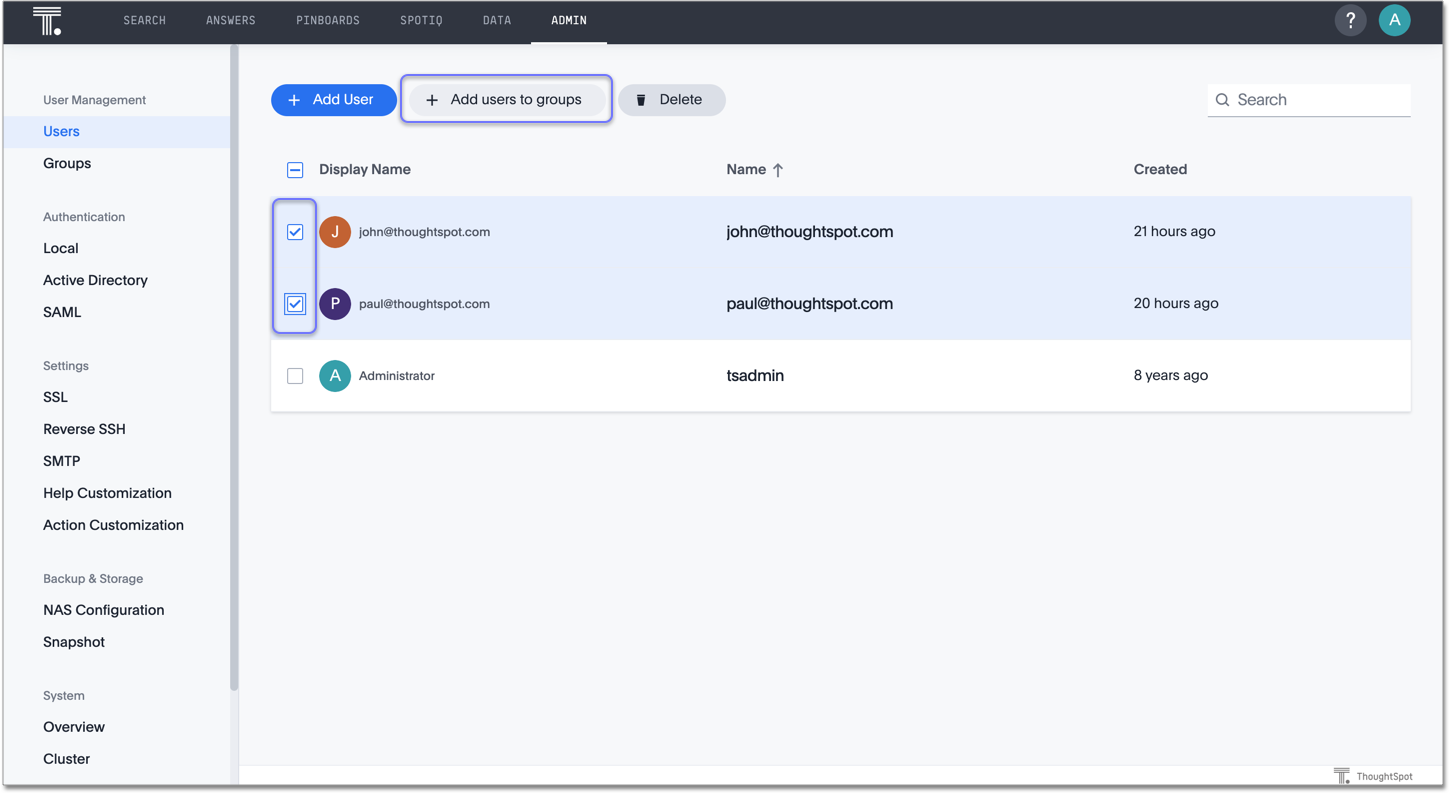Click the Add users to groups button
This screenshot has height=794, width=1450.
(x=506, y=99)
